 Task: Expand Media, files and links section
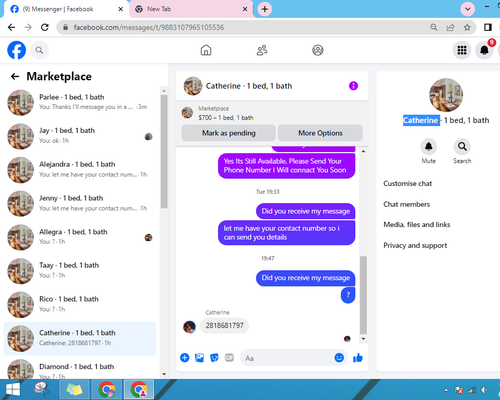(417, 225)
